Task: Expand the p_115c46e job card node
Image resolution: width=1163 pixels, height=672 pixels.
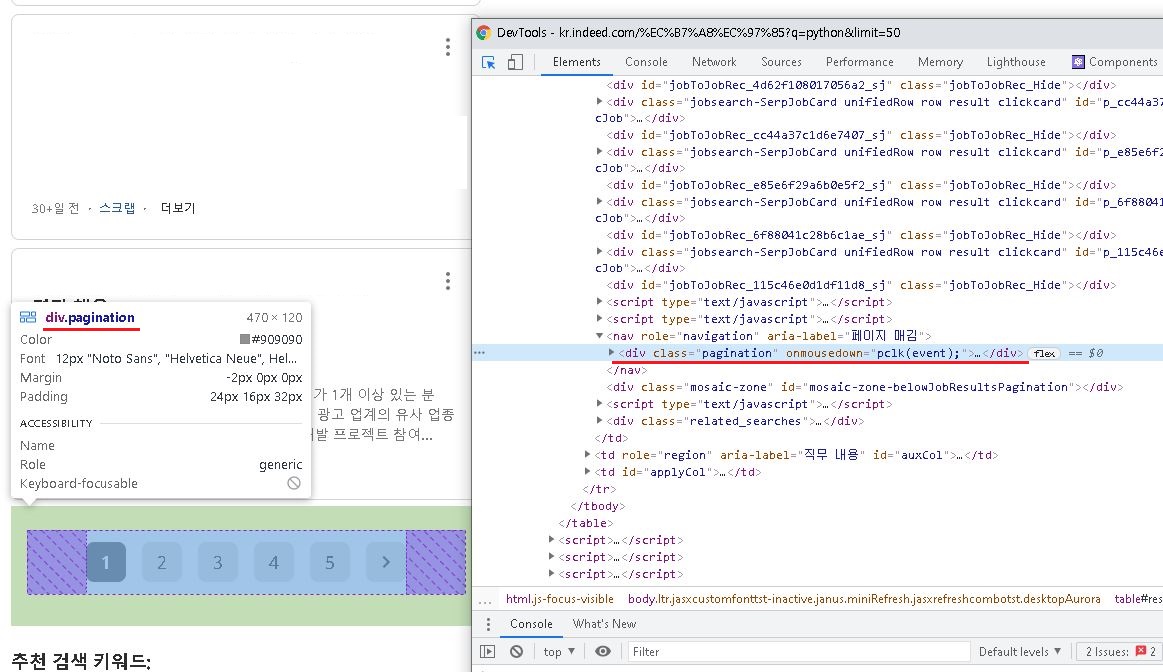Action: point(599,251)
